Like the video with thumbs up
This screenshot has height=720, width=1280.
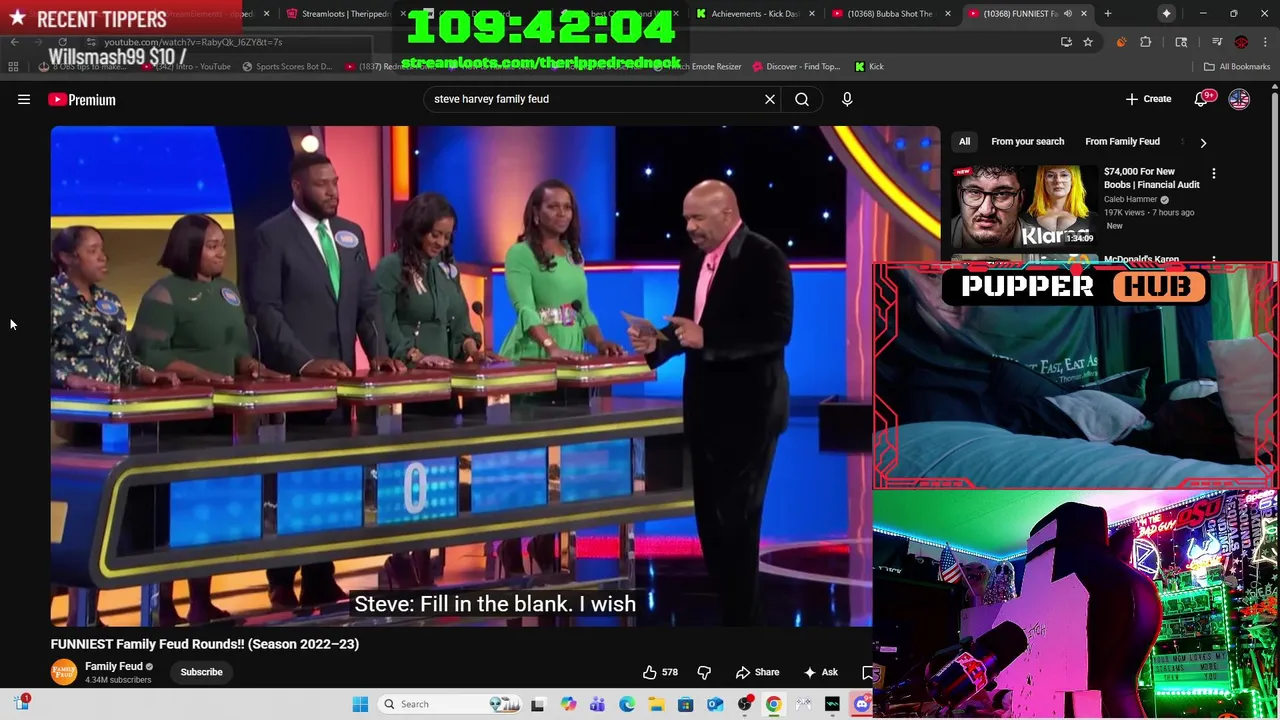coord(660,672)
